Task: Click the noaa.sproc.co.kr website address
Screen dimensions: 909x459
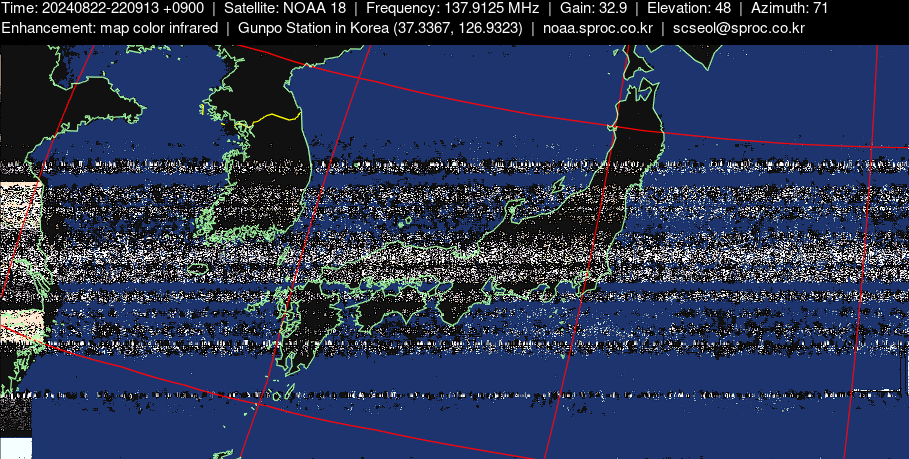Action: [x=597, y=28]
